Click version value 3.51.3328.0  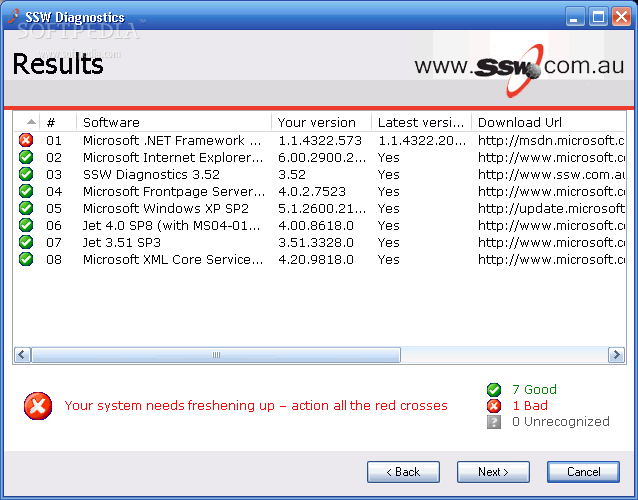[316, 243]
